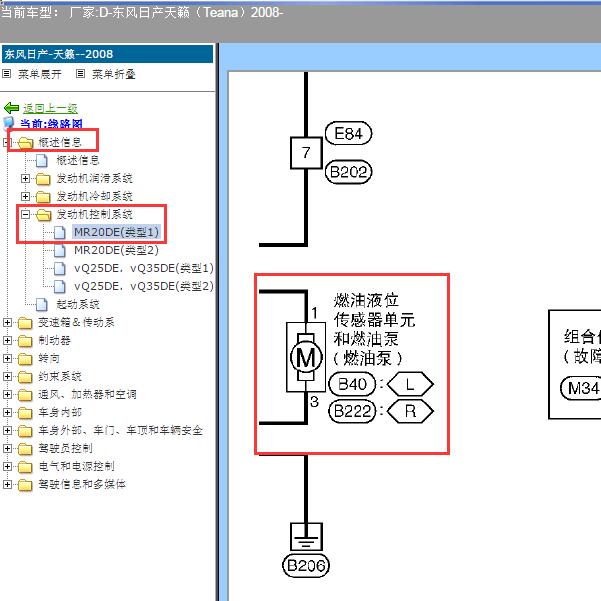The height and width of the screenshot is (601, 601).
Task: Open the 返回上一级 link
Action: point(50,108)
